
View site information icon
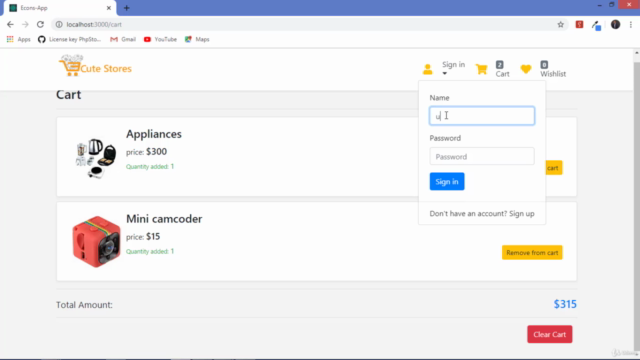pos(59,24)
